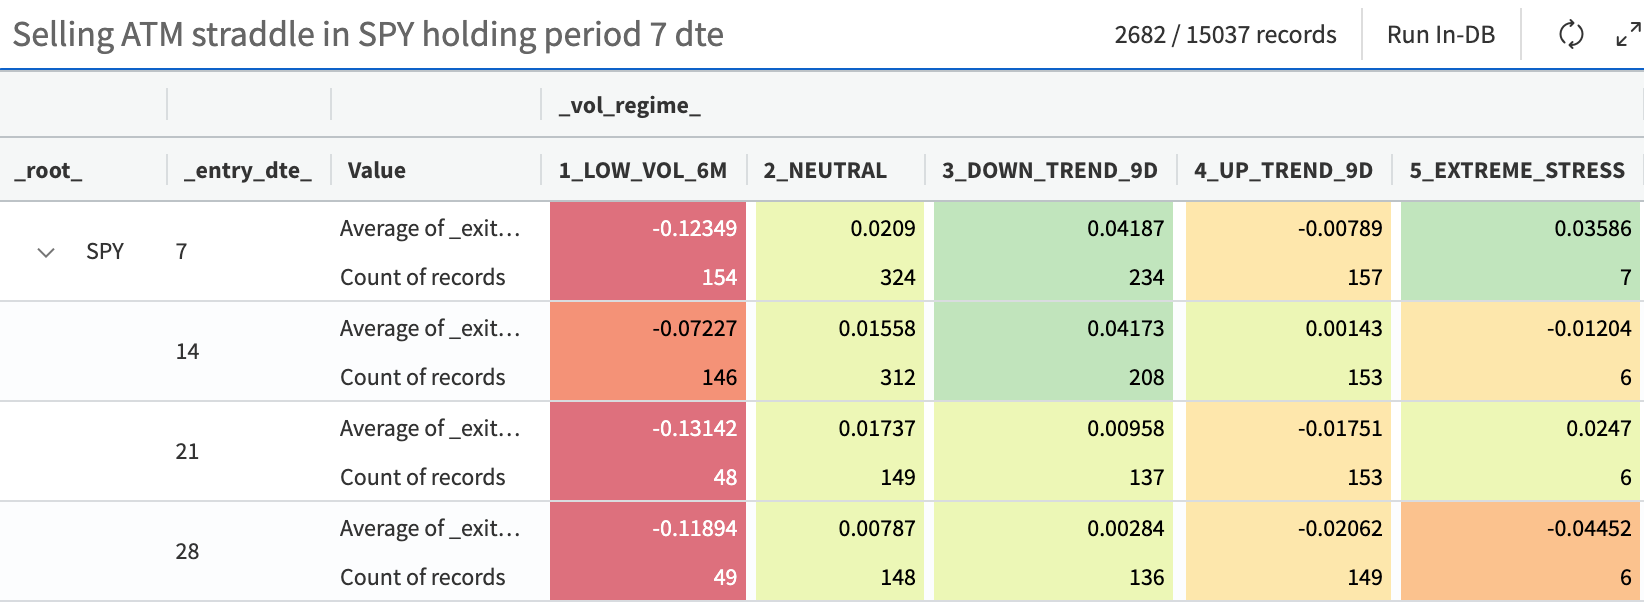1644x604 pixels.
Task: Click the _entry_dte_ column header
Action: 247,170
